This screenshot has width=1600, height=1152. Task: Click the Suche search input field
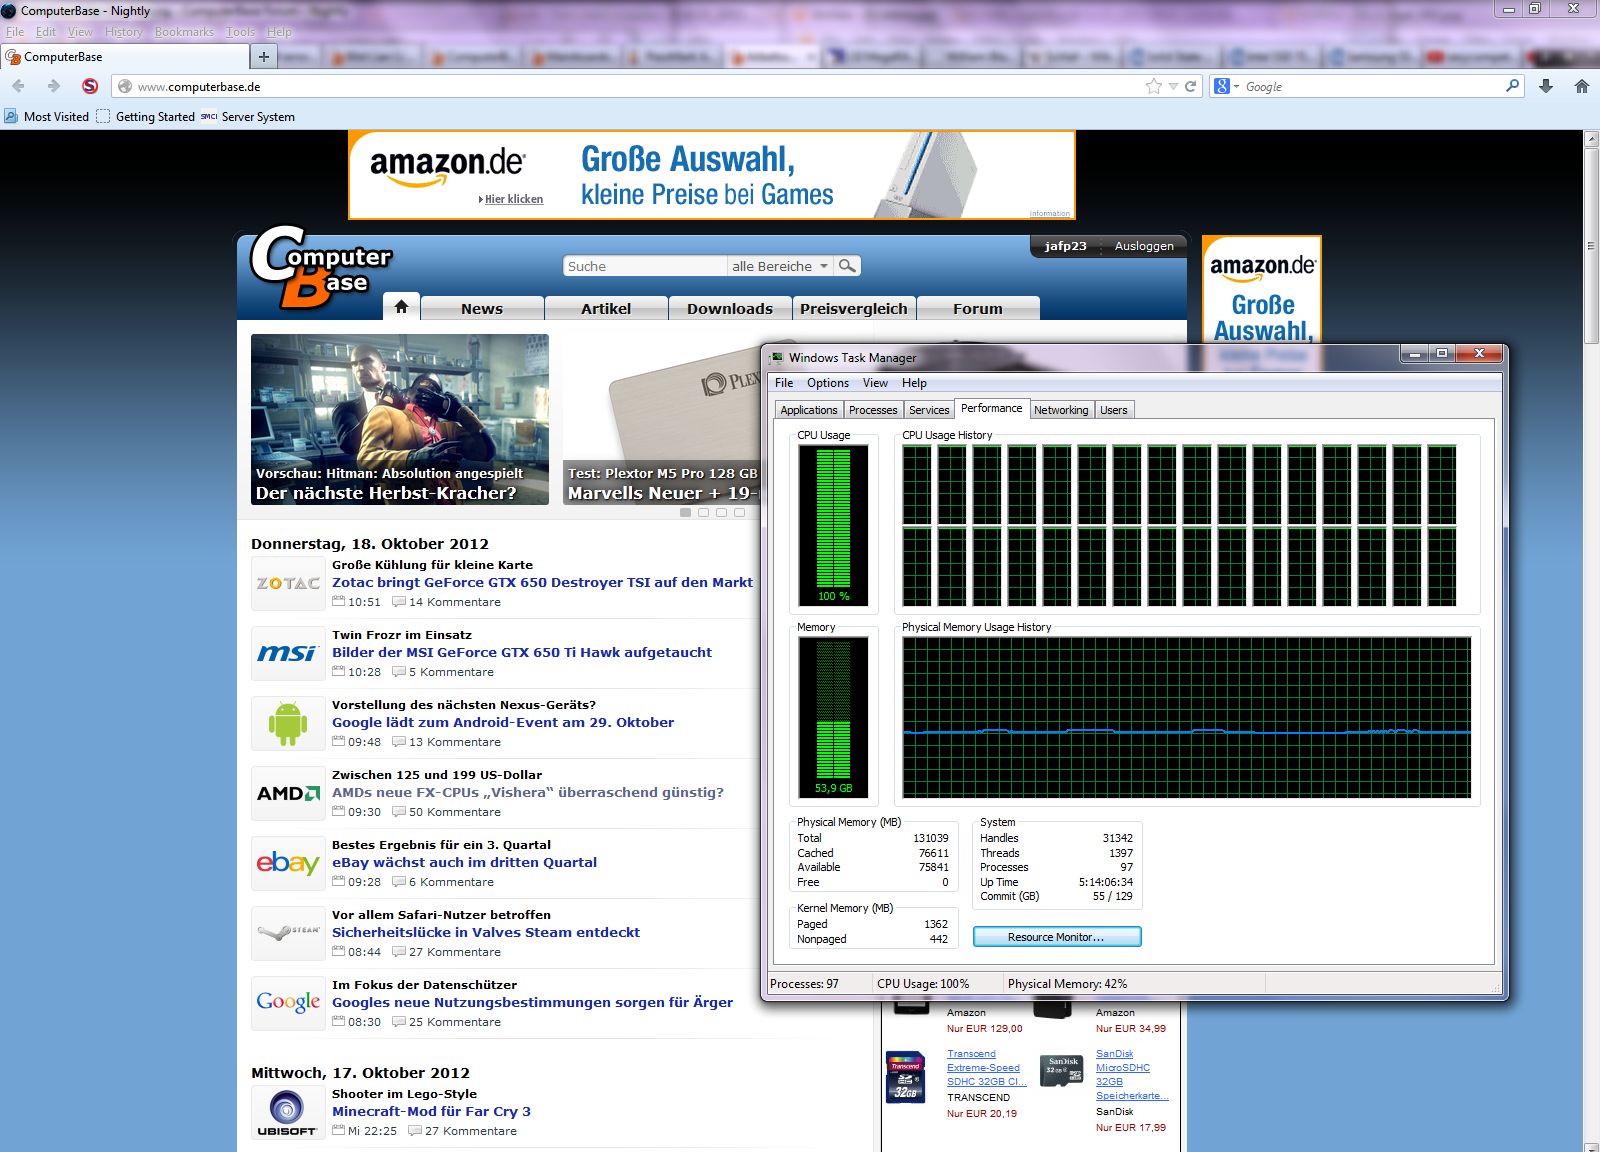point(645,266)
